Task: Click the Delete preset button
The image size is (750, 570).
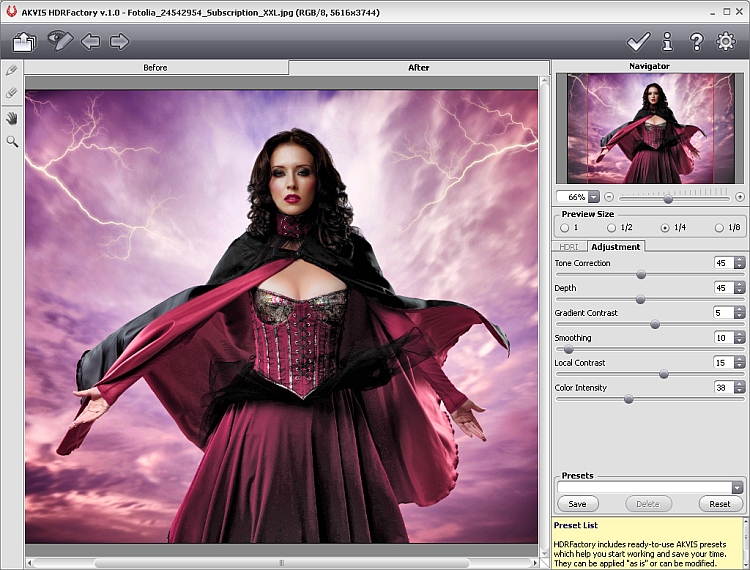Action: (648, 504)
